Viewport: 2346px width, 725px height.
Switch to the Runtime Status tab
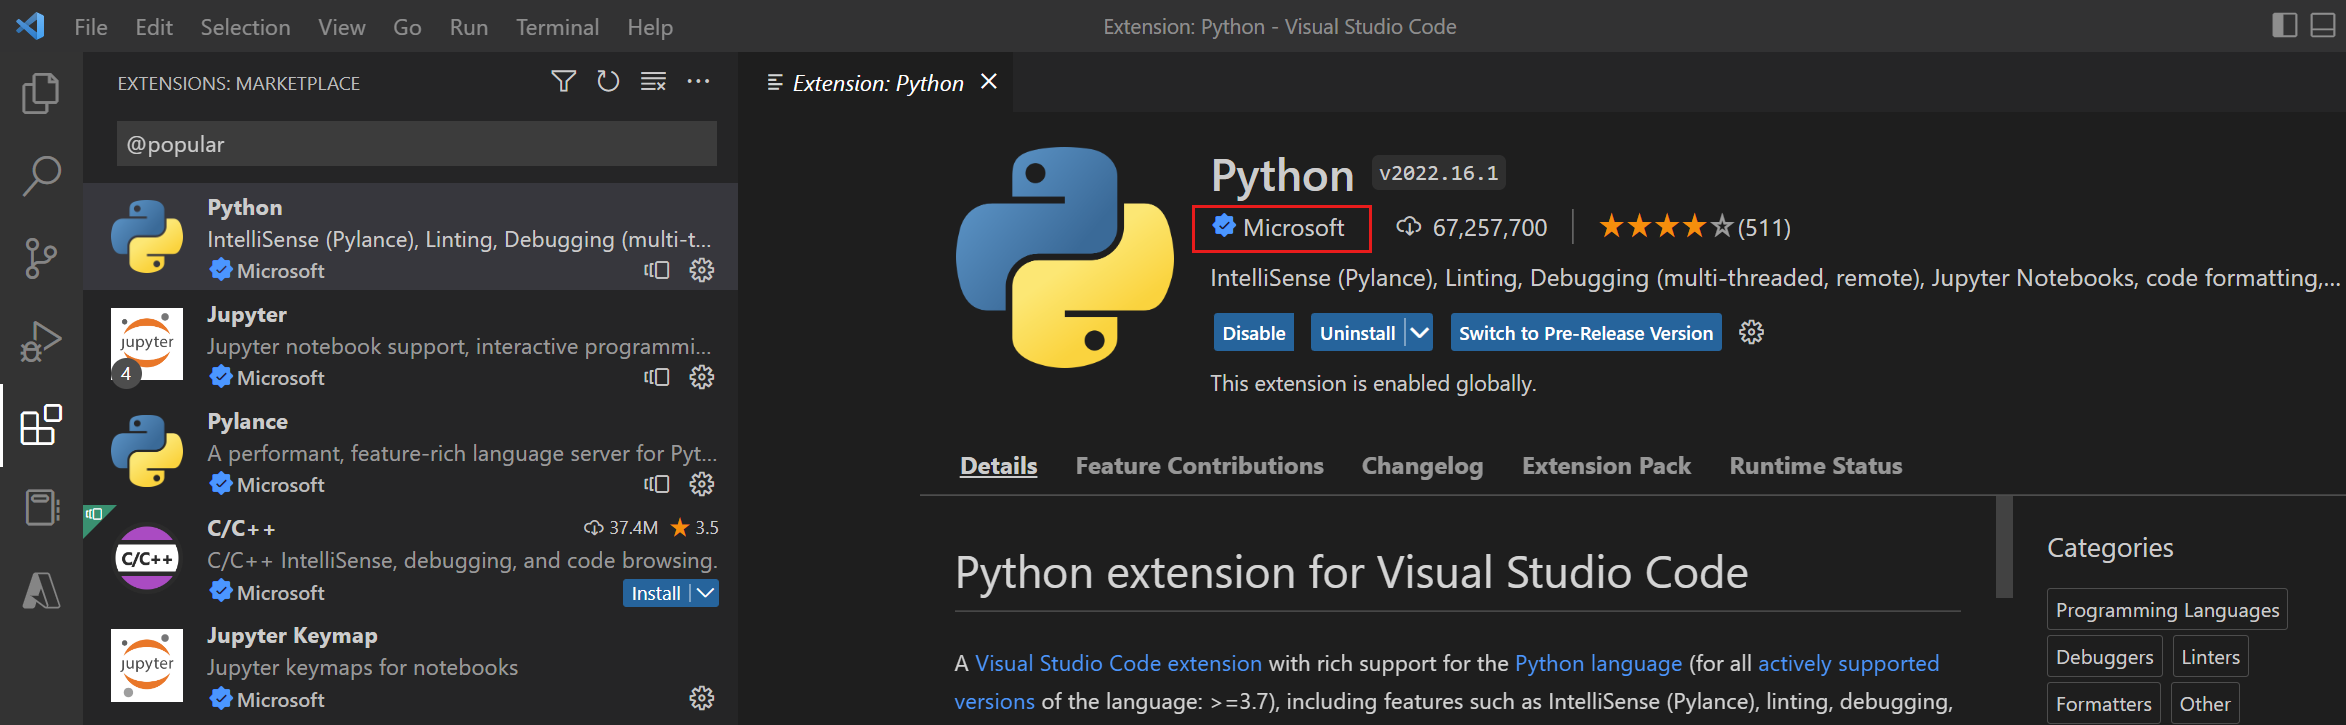(1816, 466)
